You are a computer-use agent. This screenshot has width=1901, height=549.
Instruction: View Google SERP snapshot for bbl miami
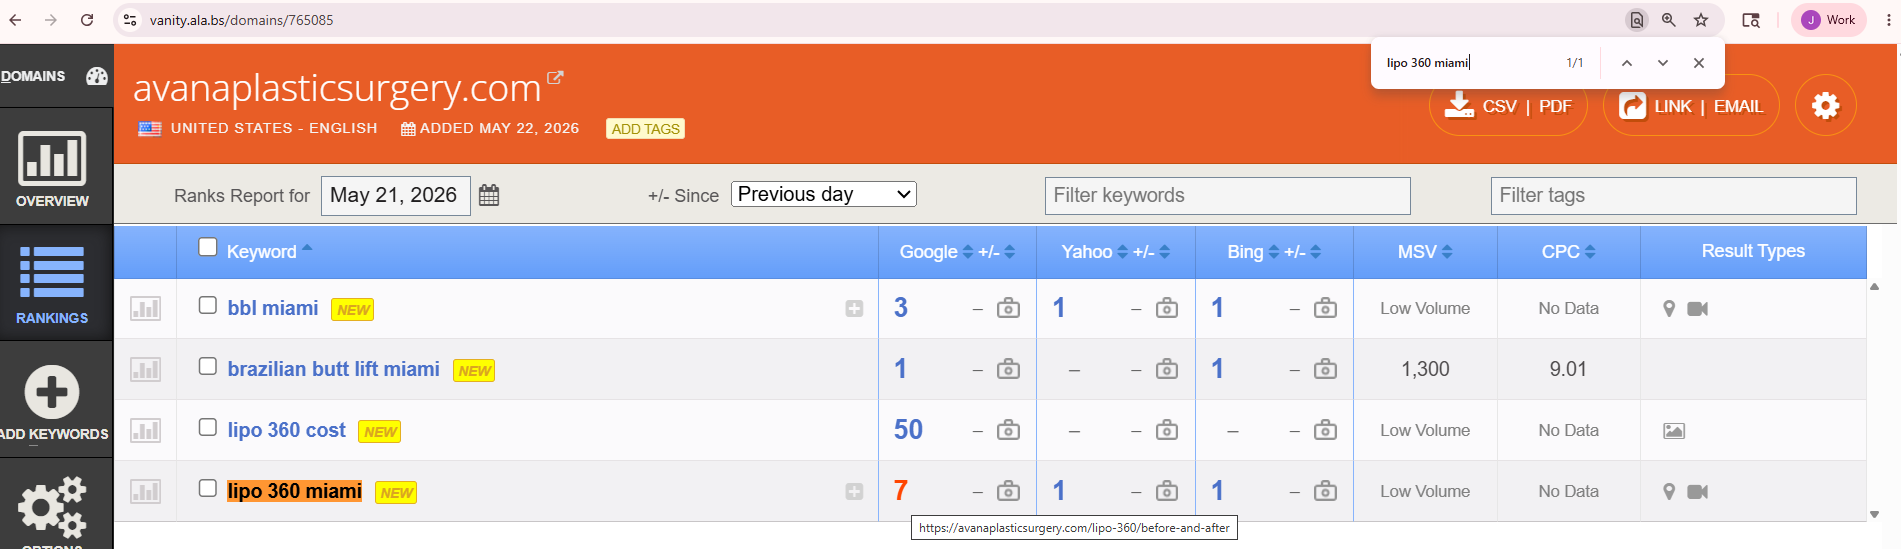coord(1009,308)
